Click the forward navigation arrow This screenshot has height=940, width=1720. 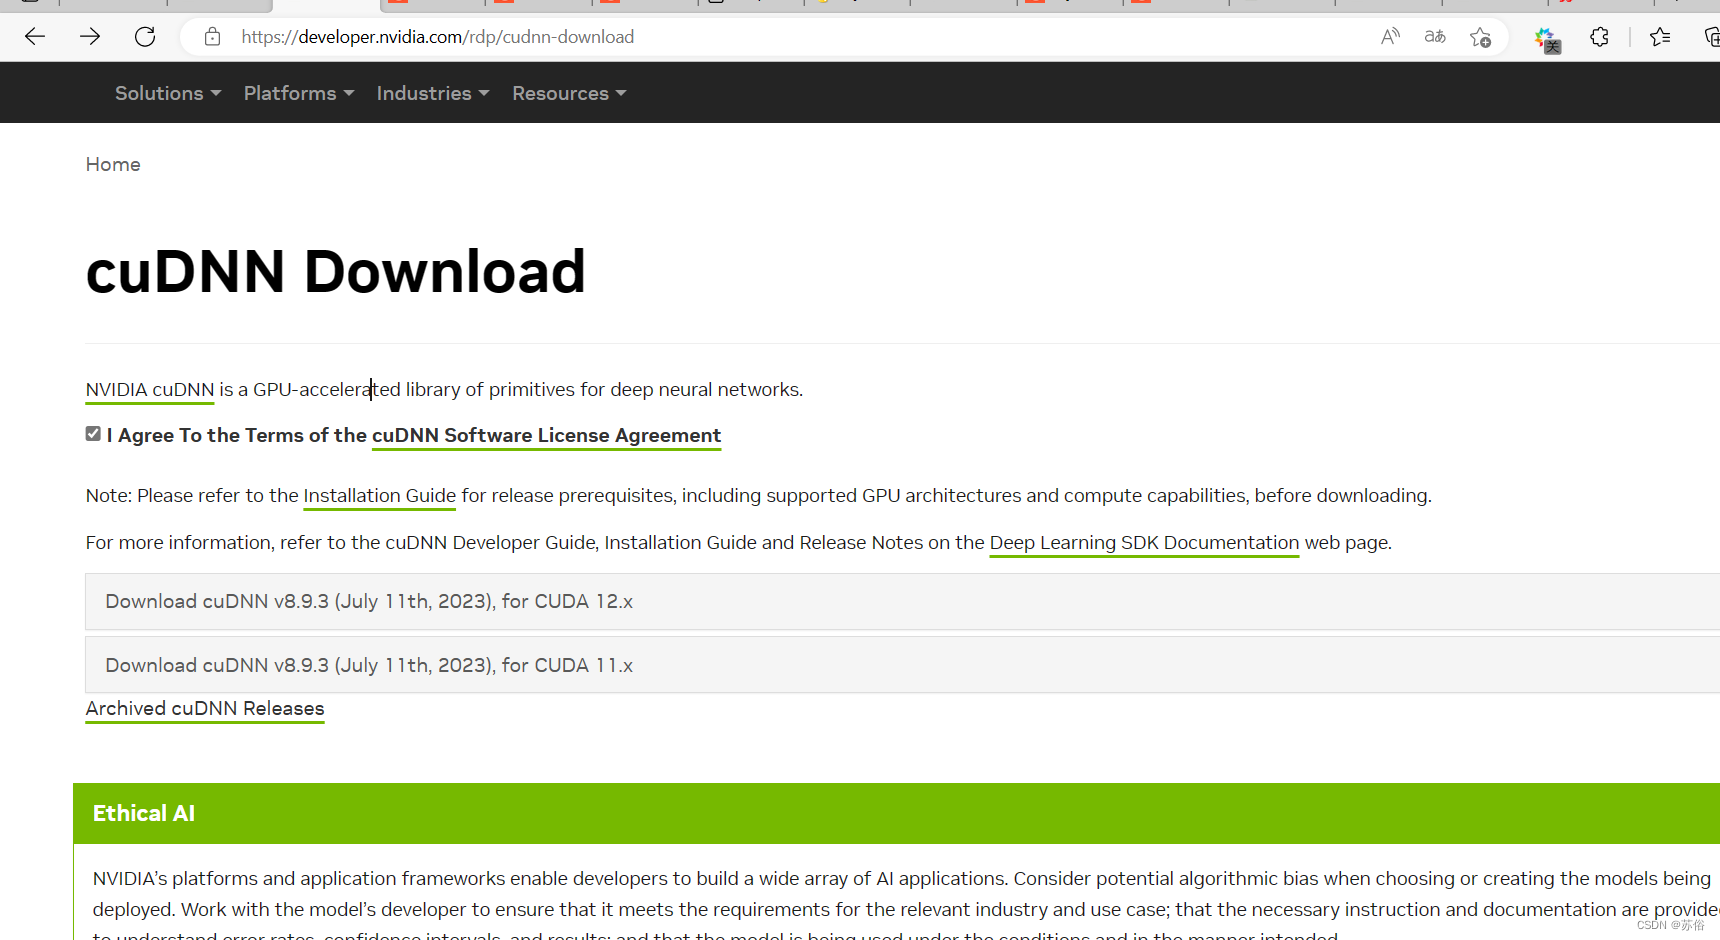[90, 36]
